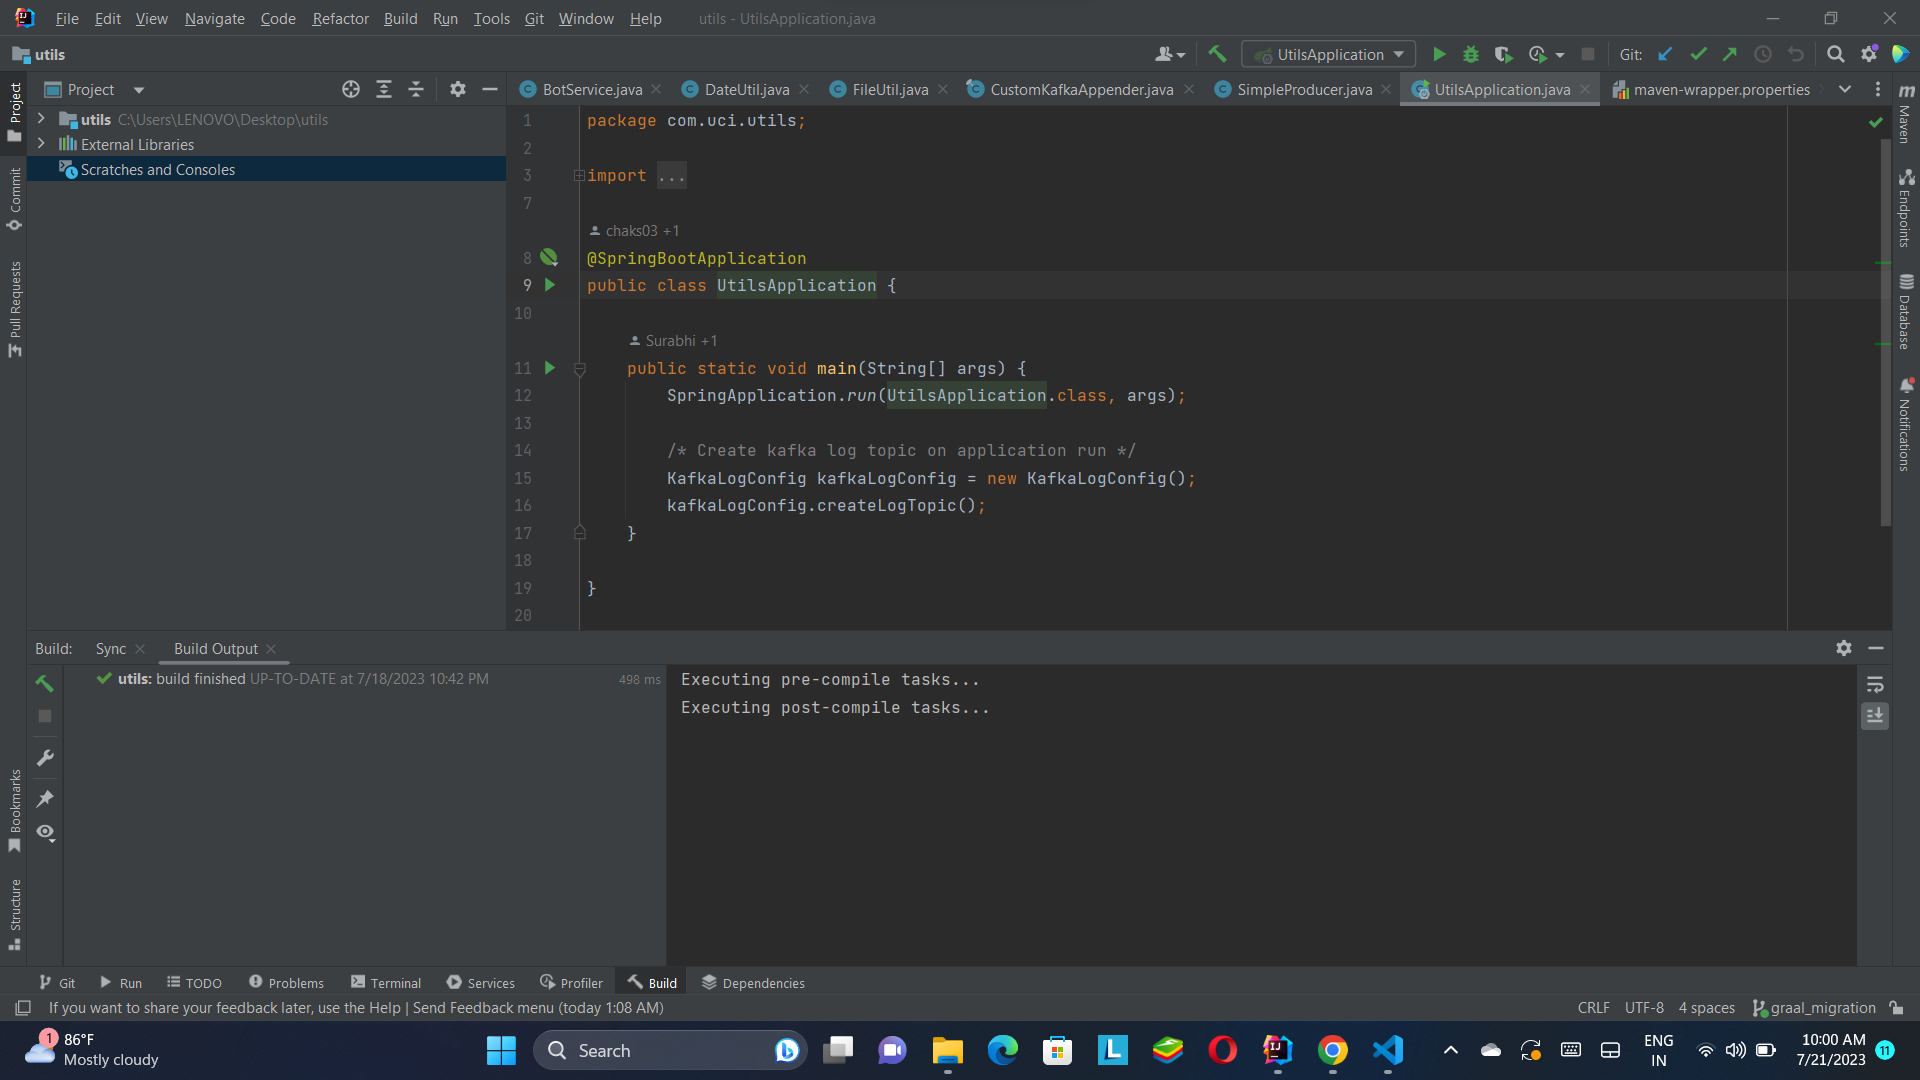This screenshot has height=1080, width=1920.
Task: Open the Refactor menu
Action: (x=340, y=19)
